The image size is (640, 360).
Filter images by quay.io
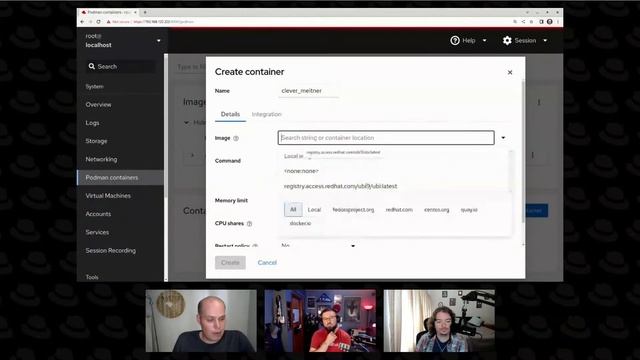pos(469,210)
